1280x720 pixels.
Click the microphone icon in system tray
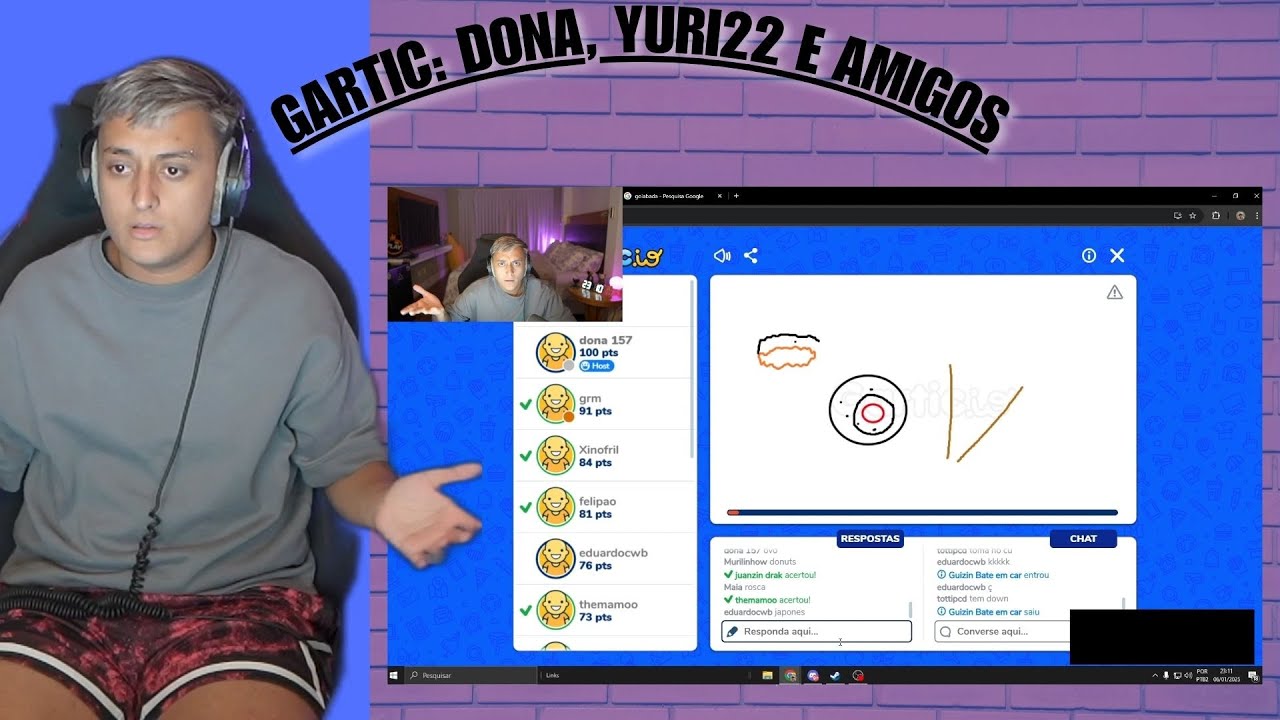pyautogui.click(x=1166, y=676)
